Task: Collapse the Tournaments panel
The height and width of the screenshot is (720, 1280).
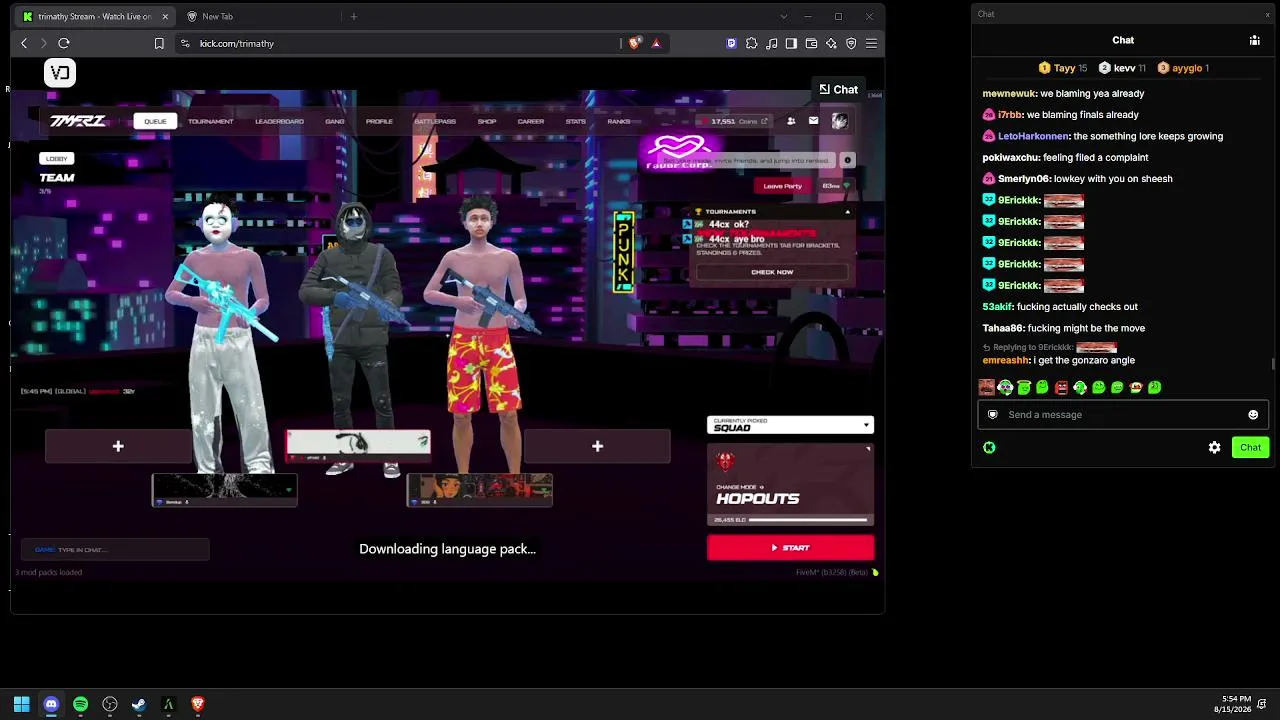Action: [x=847, y=212]
